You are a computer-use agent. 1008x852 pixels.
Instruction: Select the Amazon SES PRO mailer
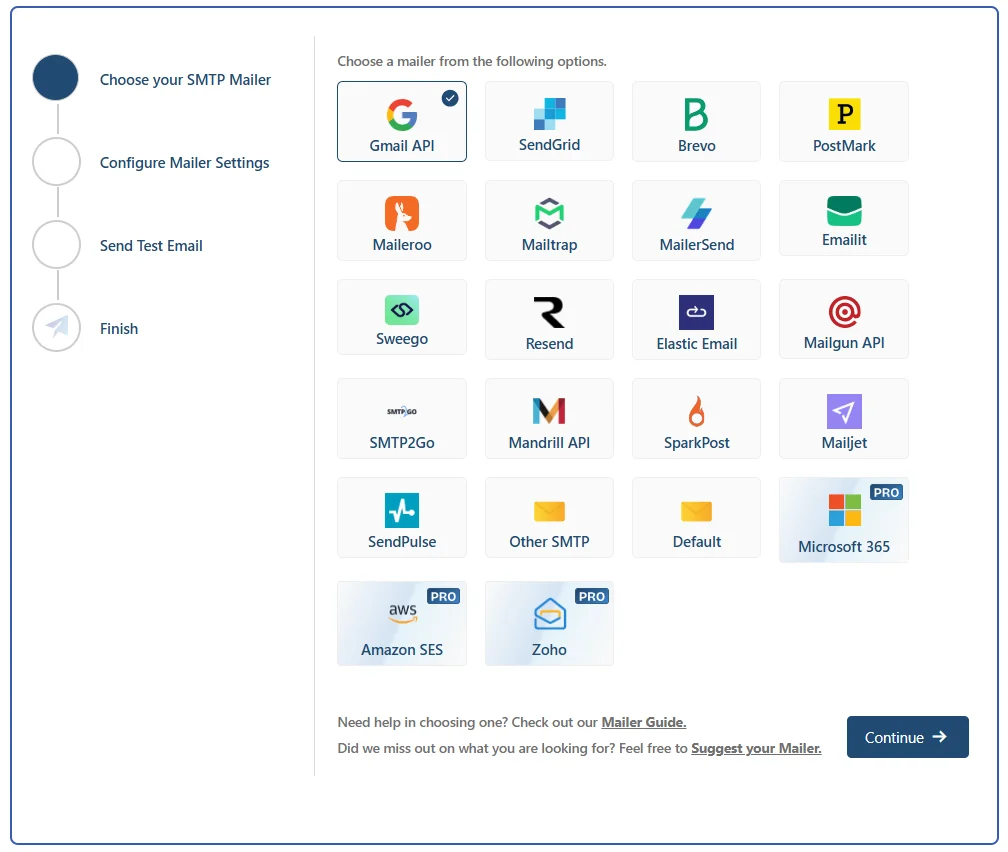coord(401,622)
